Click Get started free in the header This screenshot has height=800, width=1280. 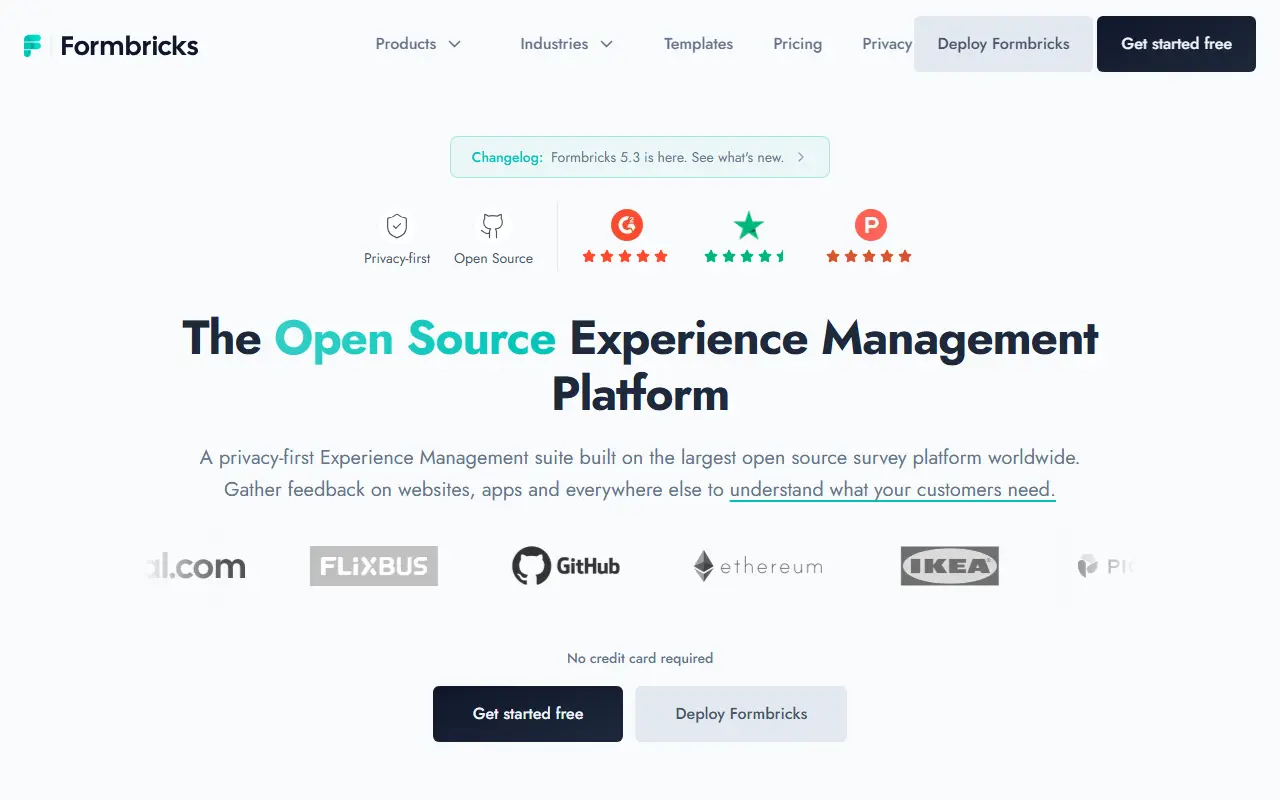click(x=1176, y=44)
